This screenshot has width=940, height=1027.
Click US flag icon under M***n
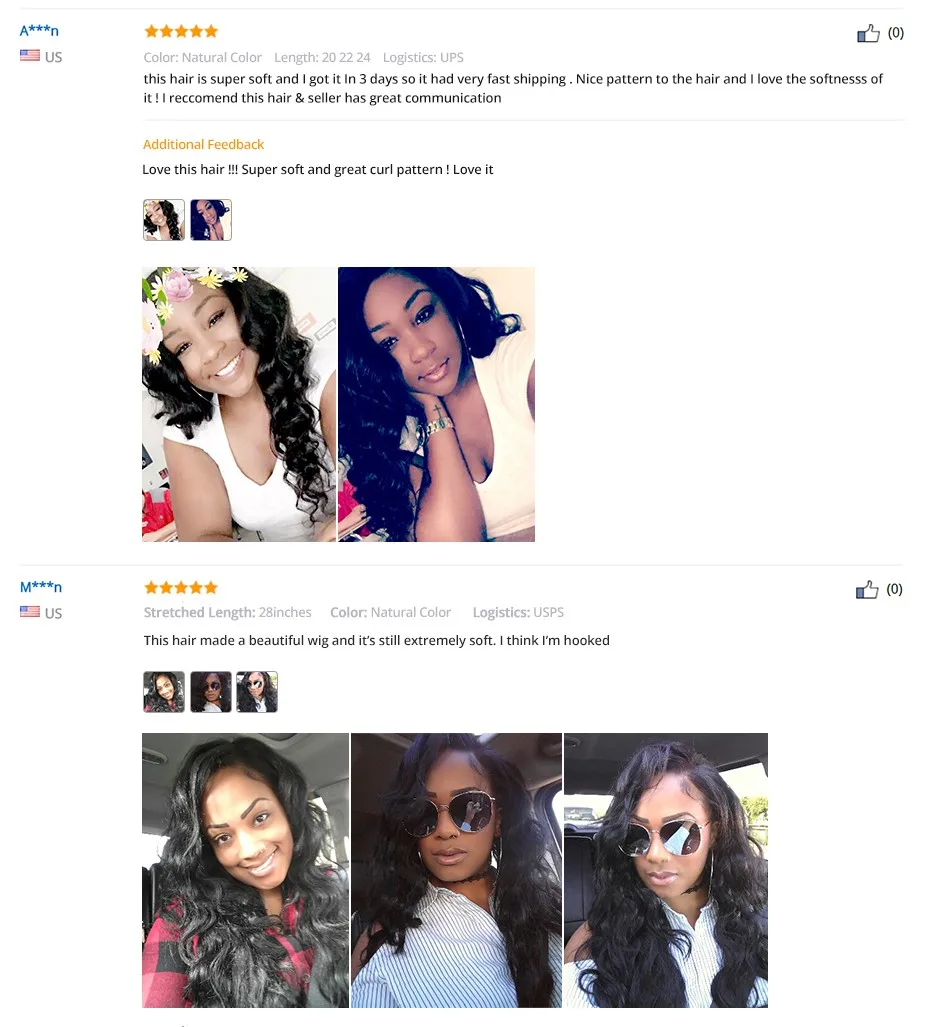pyautogui.click(x=29, y=612)
